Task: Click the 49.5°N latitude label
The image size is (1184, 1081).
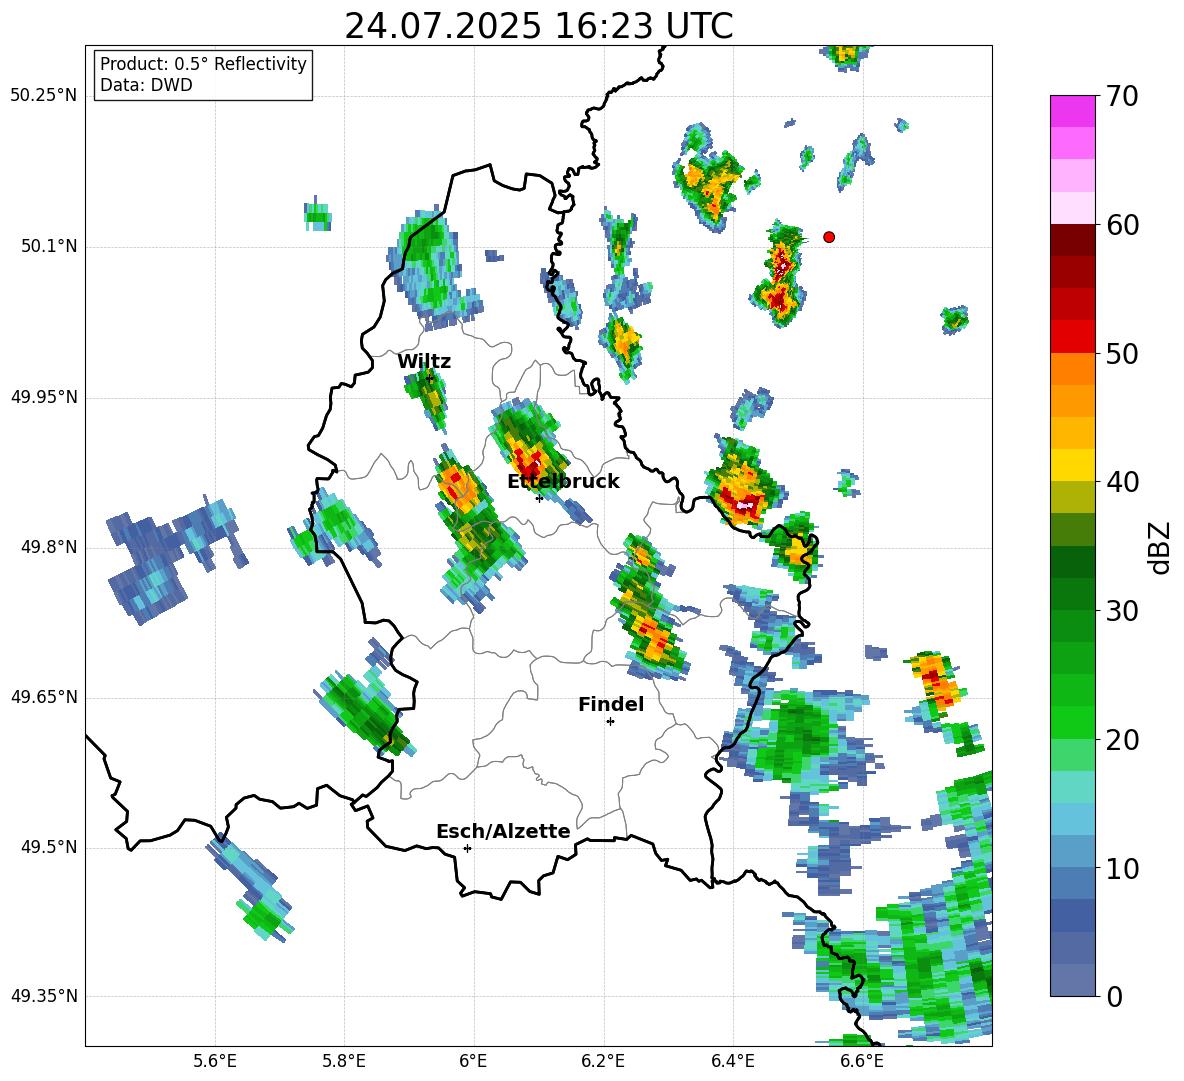Action: click(49, 847)
